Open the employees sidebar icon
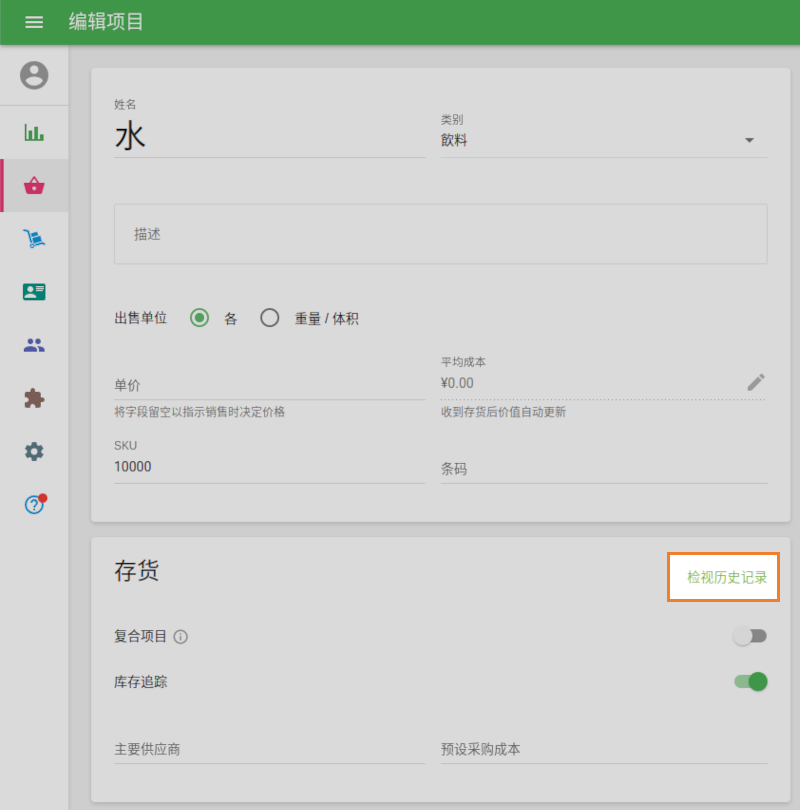 coord(34,344)
